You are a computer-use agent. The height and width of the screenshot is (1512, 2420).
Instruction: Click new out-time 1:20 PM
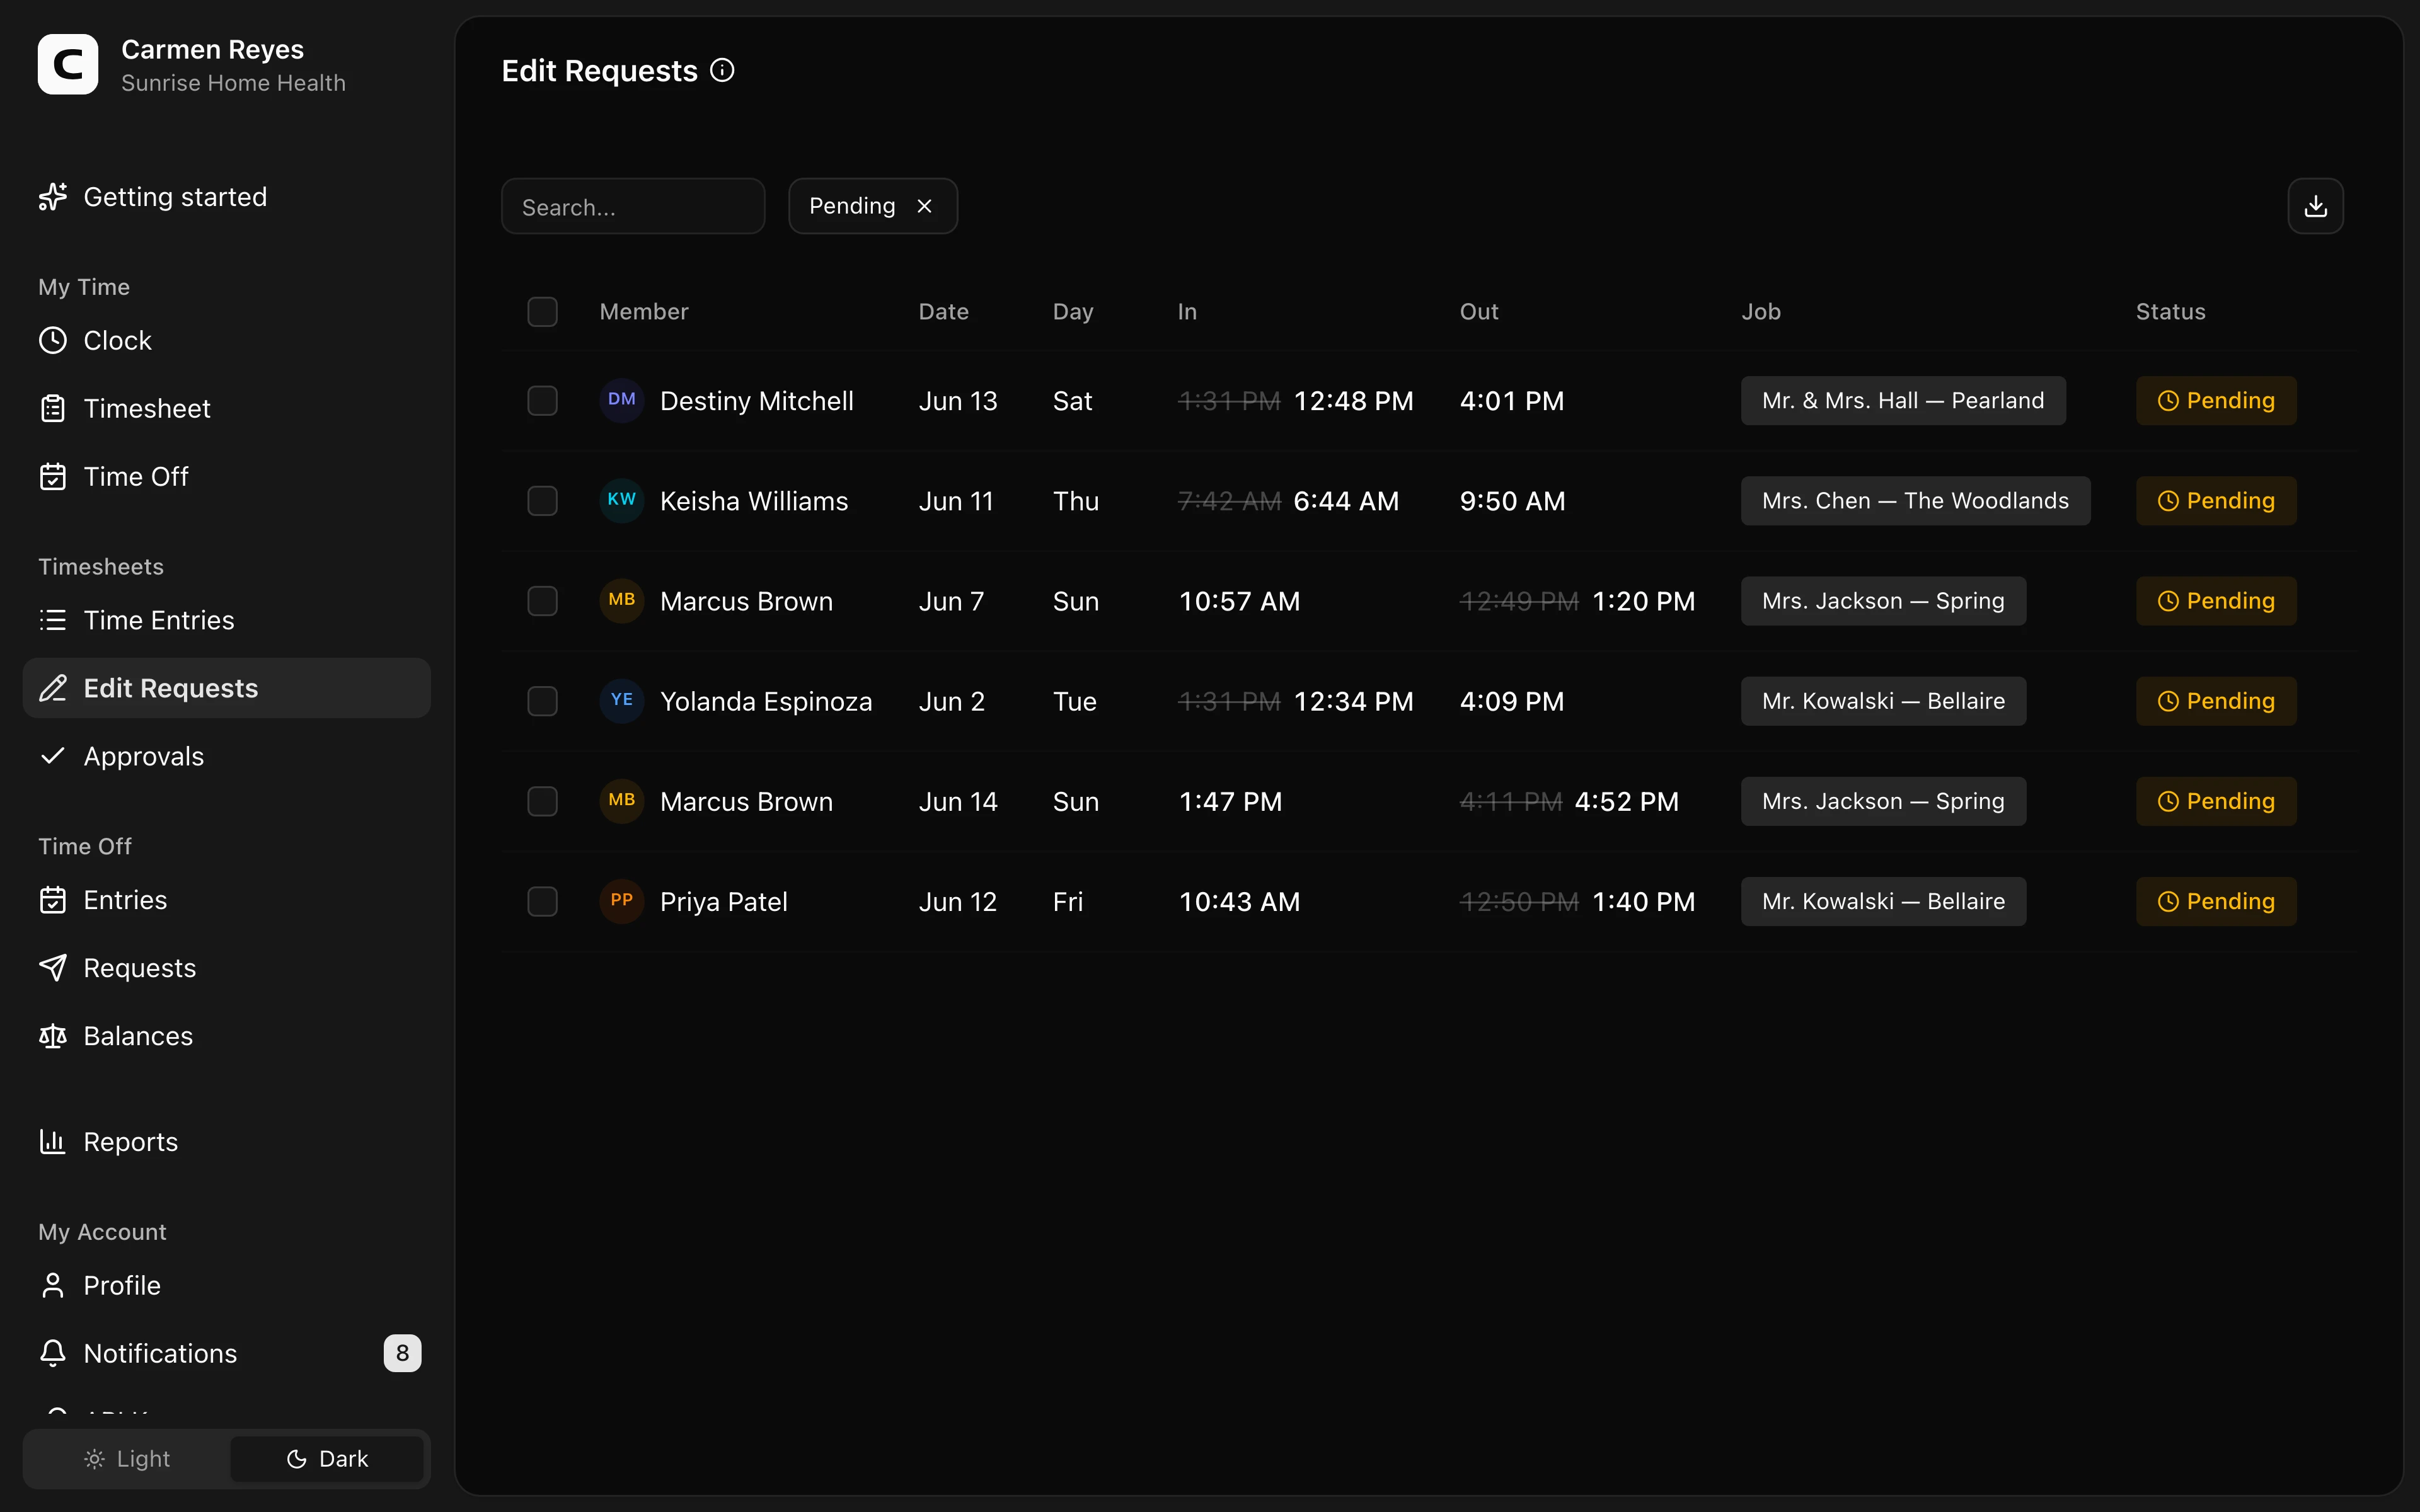[x=1643, y=601]
